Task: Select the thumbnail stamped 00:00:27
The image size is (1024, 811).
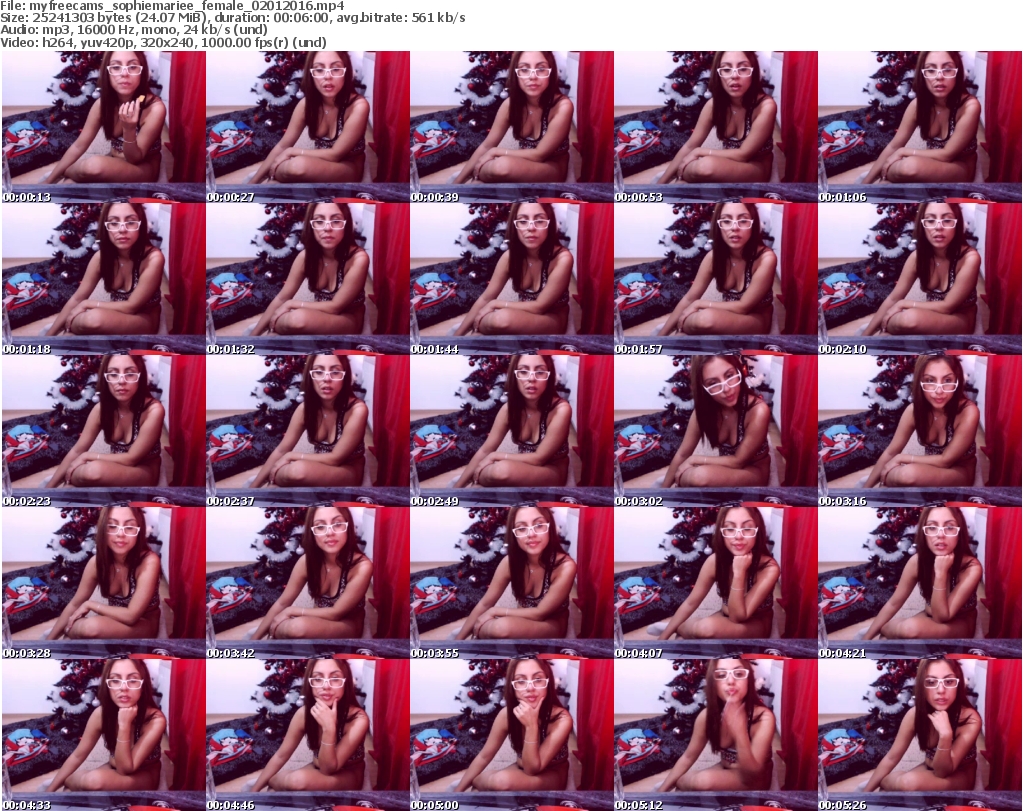Action: click(x=308, y=127)
